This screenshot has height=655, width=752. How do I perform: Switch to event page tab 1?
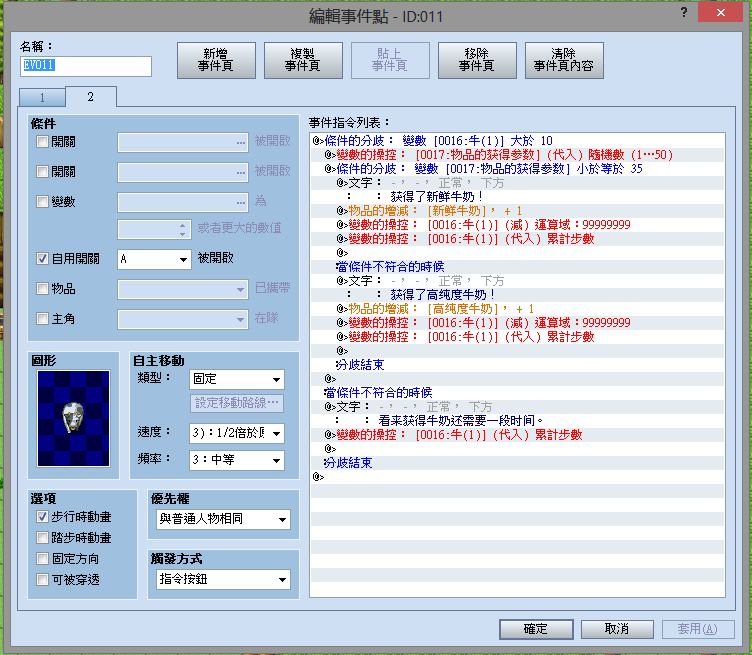click(x=42, y=98)
